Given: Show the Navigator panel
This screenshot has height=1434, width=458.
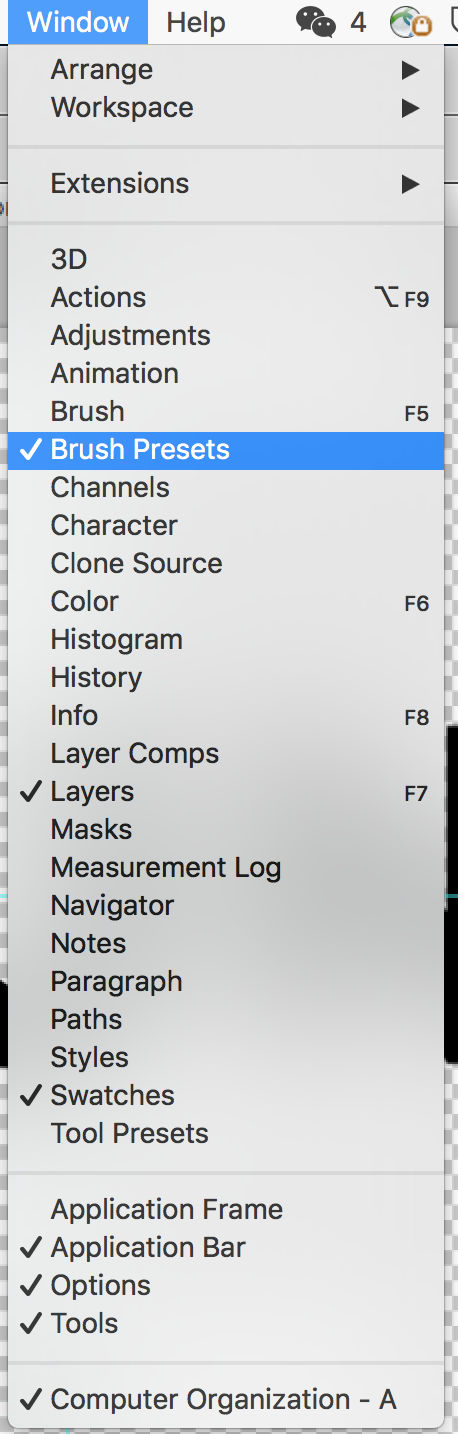Looking at the screenshot, I should [226, 906].
